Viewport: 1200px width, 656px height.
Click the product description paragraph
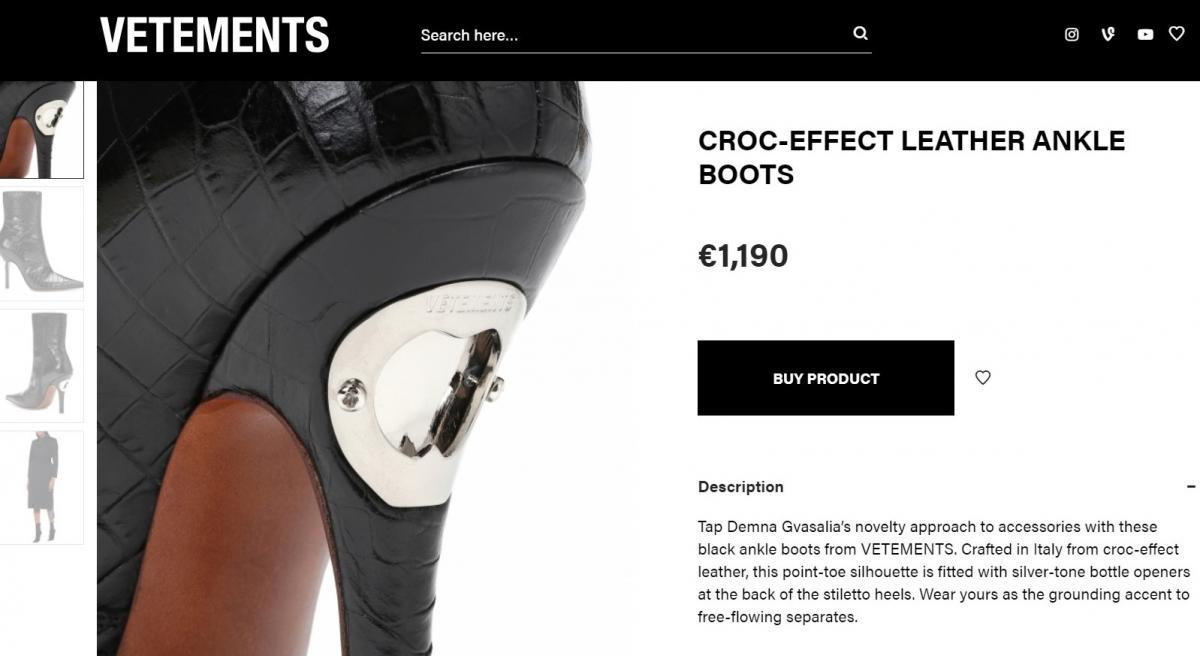944,572
